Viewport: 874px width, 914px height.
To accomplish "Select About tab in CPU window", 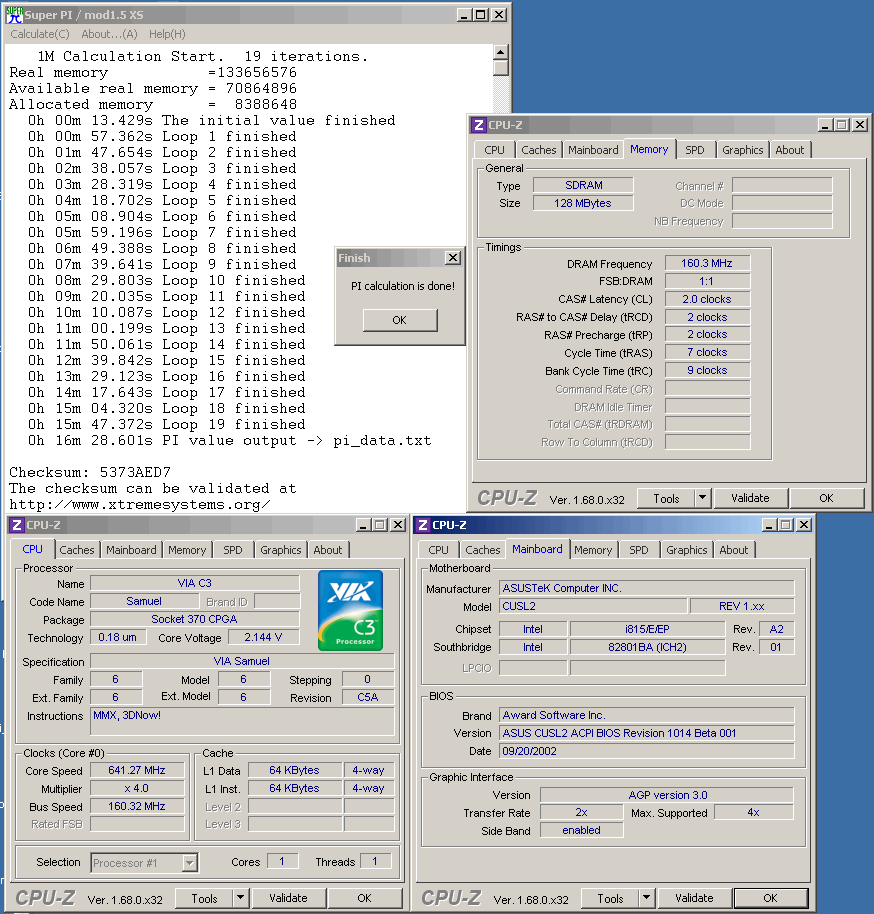I will (328, 550).
